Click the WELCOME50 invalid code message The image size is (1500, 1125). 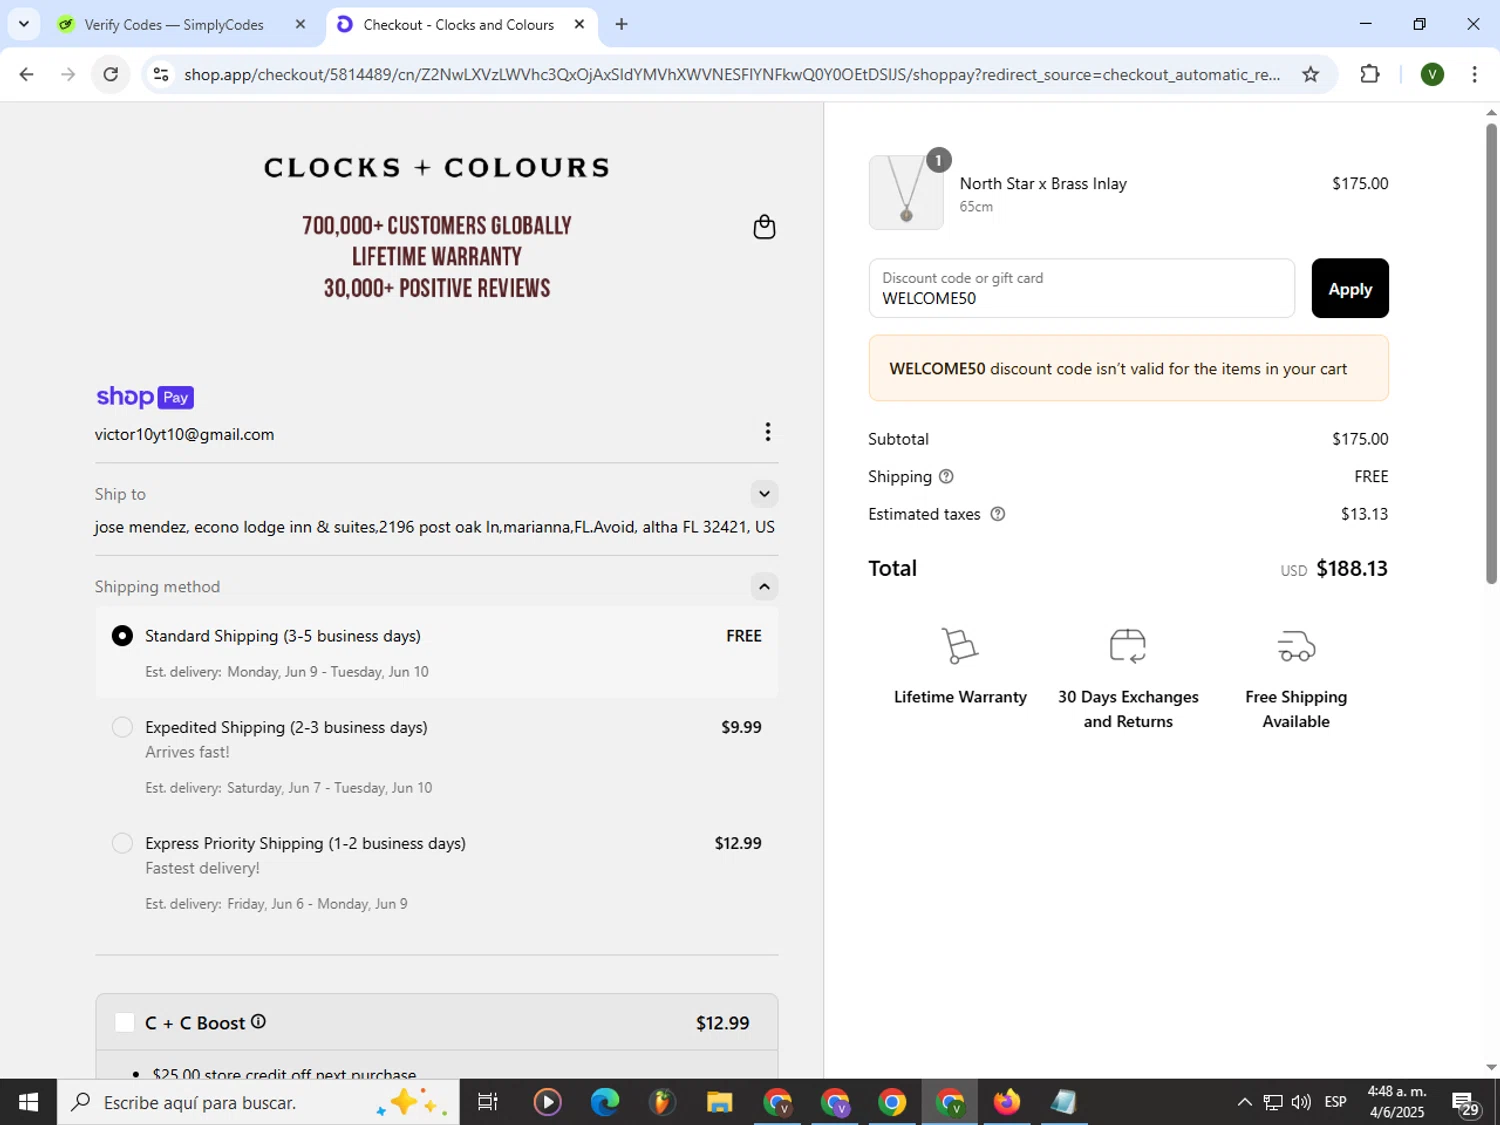[x=1128, y=368]
